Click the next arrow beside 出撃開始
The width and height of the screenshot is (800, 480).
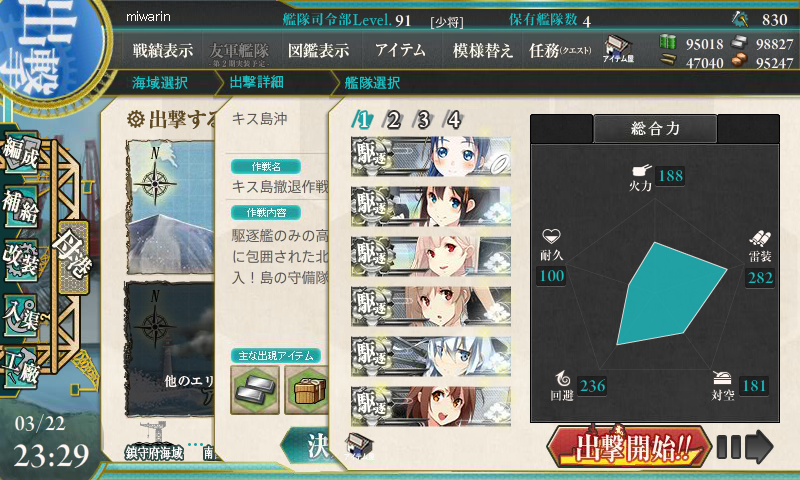pyautogui.click(x=746, y=447)
